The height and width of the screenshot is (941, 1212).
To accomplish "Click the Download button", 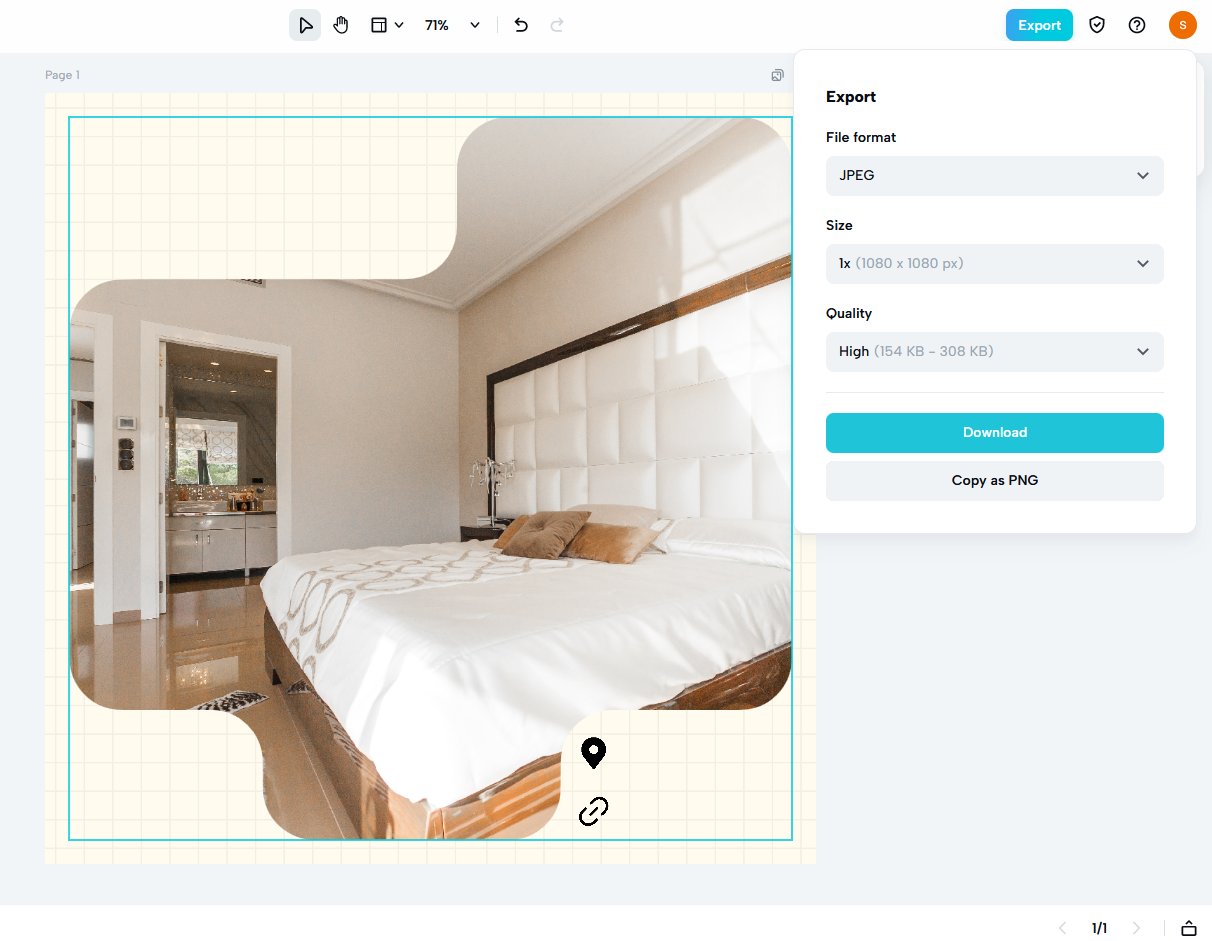I will click(994, 433).
